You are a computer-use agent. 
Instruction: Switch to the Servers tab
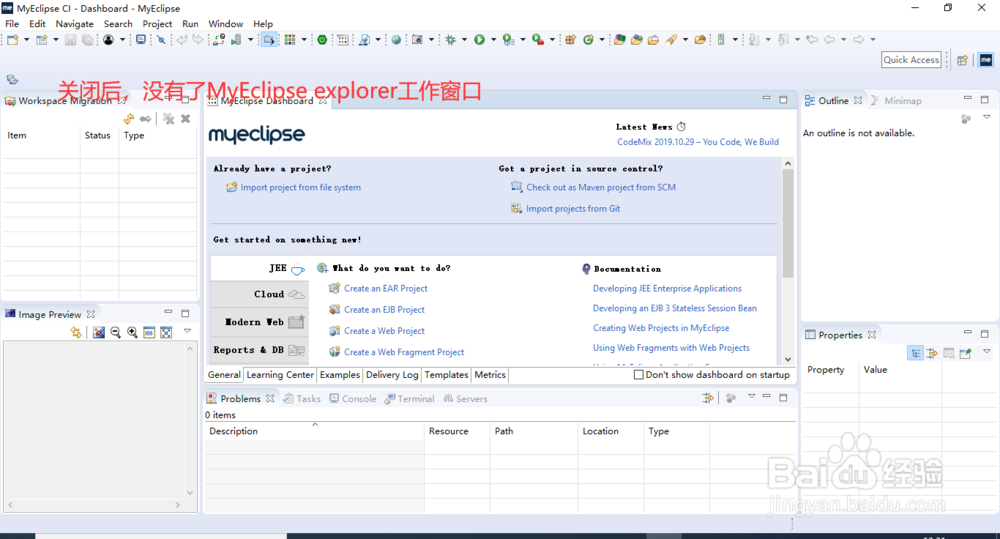pyautogui.click(x=466, y=399)
